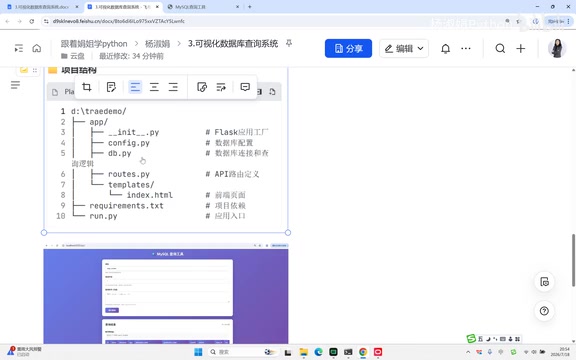Click the config.py line in code block
The image size is (576, 360).
point(129,143)
